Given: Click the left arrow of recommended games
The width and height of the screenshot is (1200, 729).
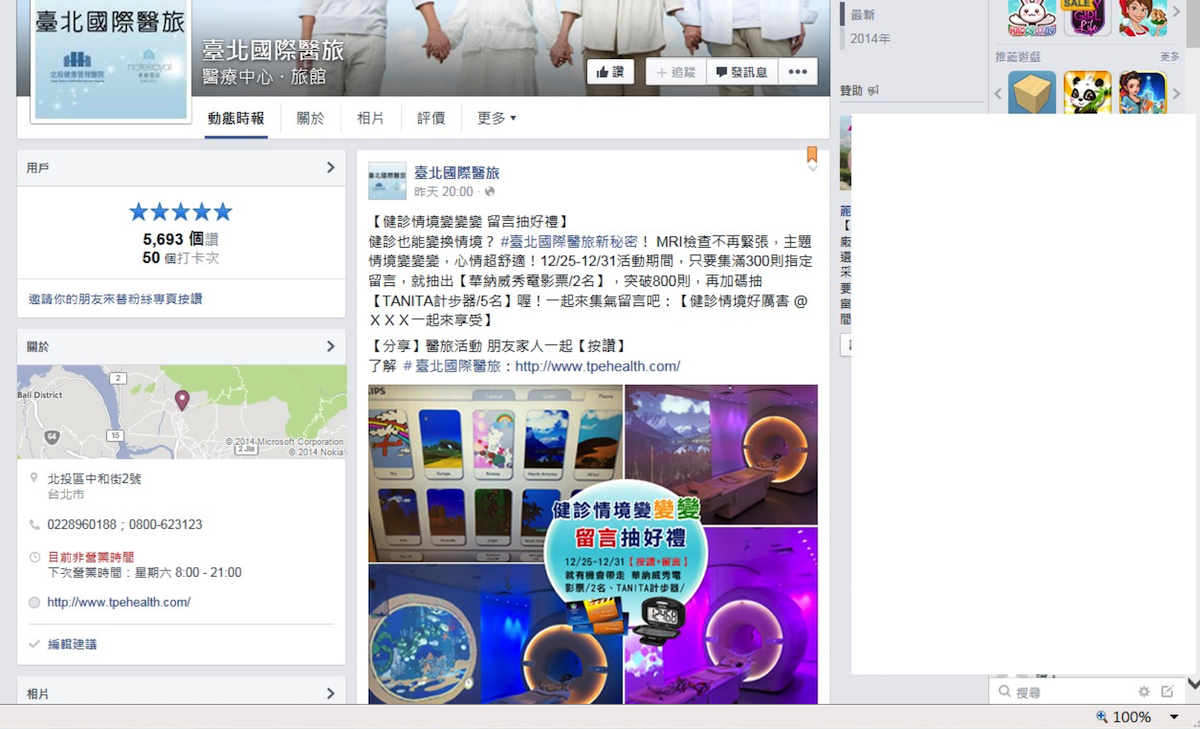Looking at the screenshot, I should [x=998, y=94].
